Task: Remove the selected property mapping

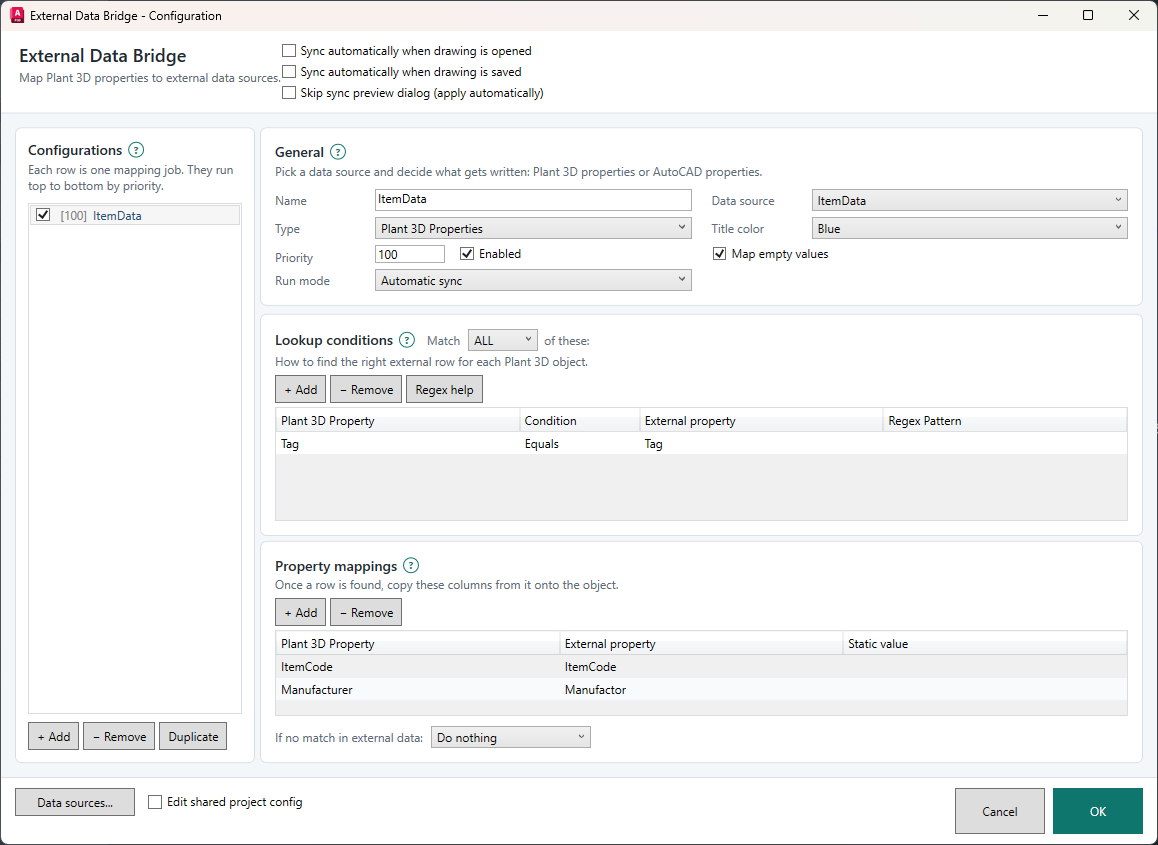Action: pyautogui.click(x=366, y=612)
